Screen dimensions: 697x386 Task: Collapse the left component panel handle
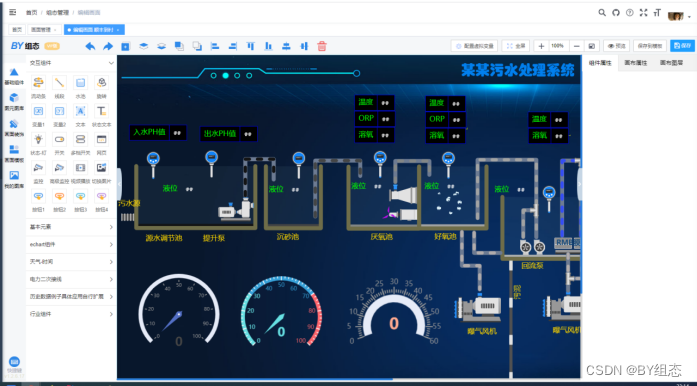(119, 184)
